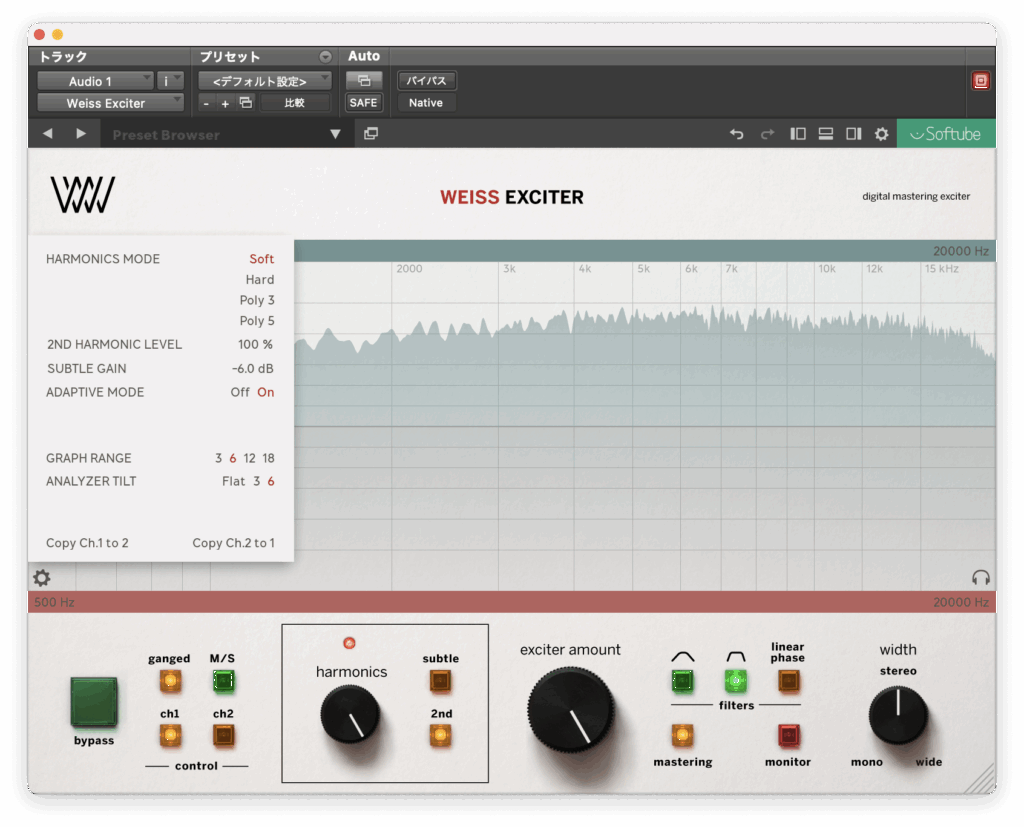Enable the flat-top bandpass filter button
Screen dimensions: 1024x827
[735, 681]
